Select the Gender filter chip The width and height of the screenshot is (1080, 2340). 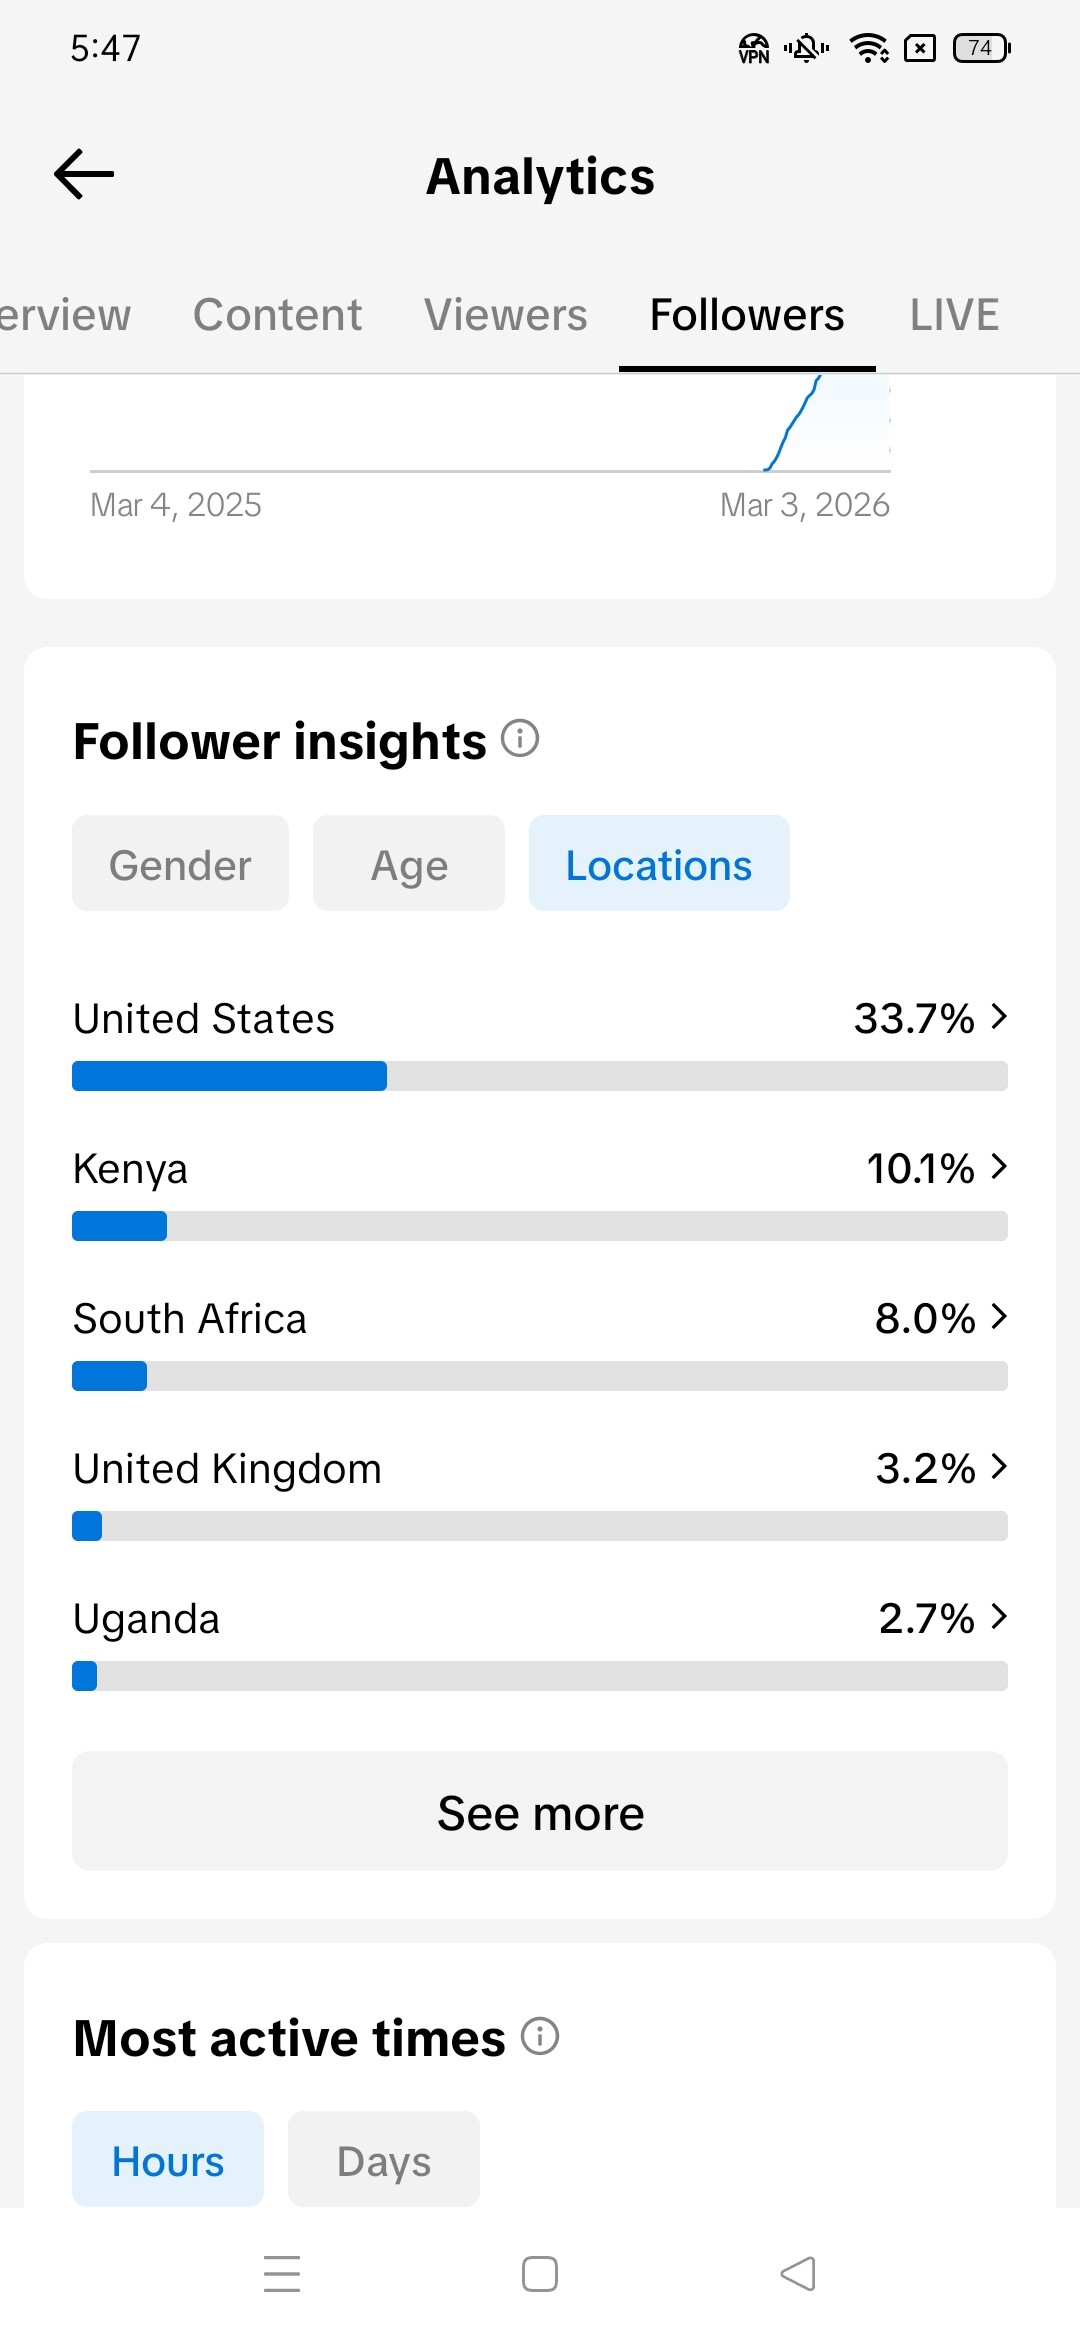(x=180, y=864)
